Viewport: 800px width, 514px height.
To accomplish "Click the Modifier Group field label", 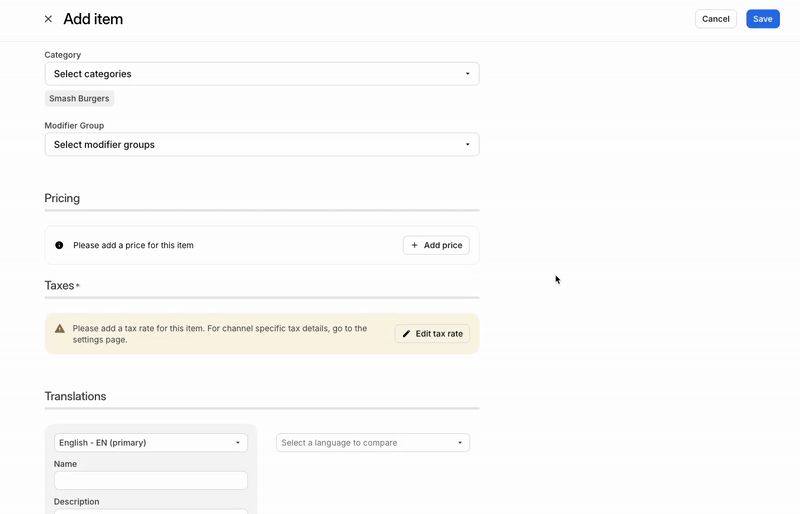I will [x=74, y=126].
